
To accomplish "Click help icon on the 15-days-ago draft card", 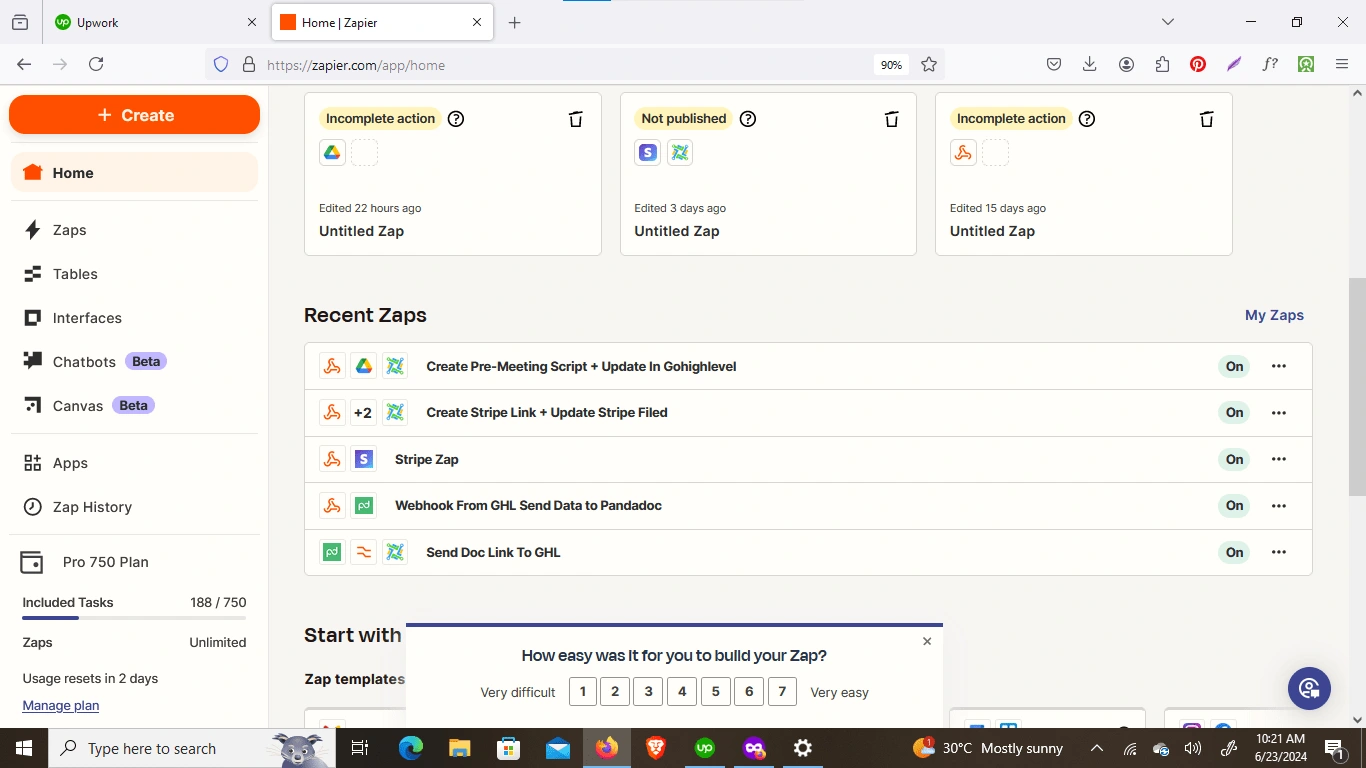I will (x=1087, y=118).
